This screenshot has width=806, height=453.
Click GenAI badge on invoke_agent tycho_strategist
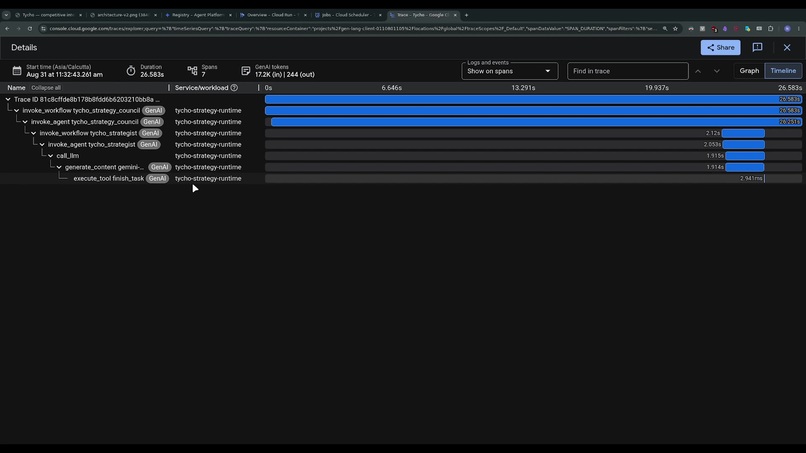(149, 144)
